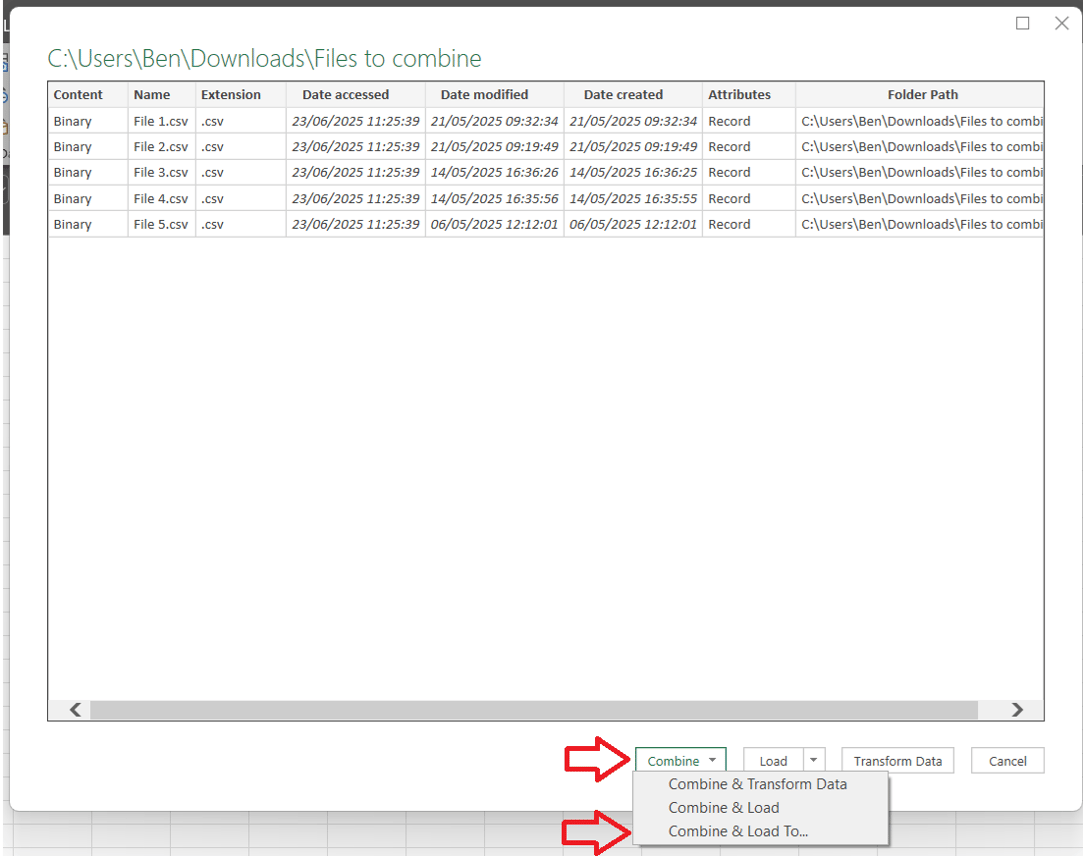Click the left scroll arrow of the table scrollbar
This screenshot has height=856, width=1083.
[x=74, y=710]
